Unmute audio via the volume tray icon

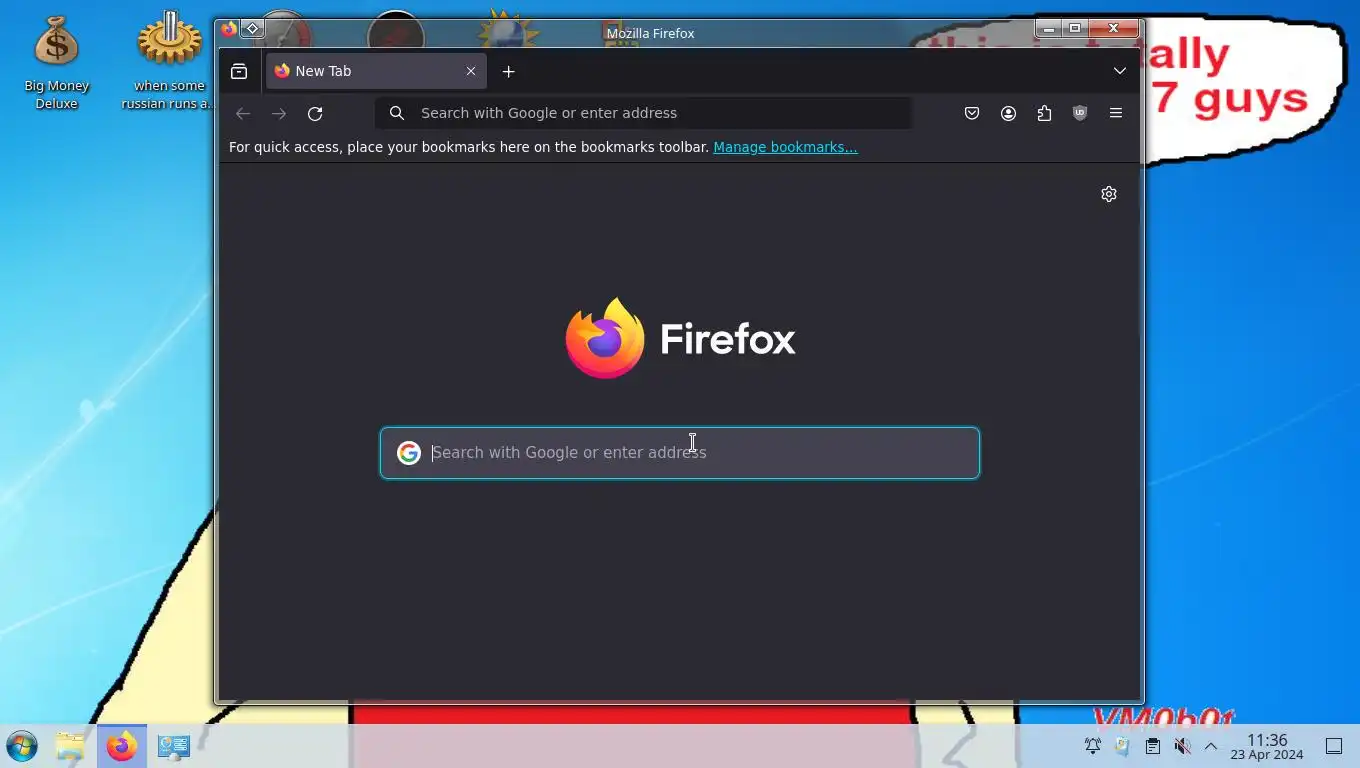click(x=1182, y=746)
